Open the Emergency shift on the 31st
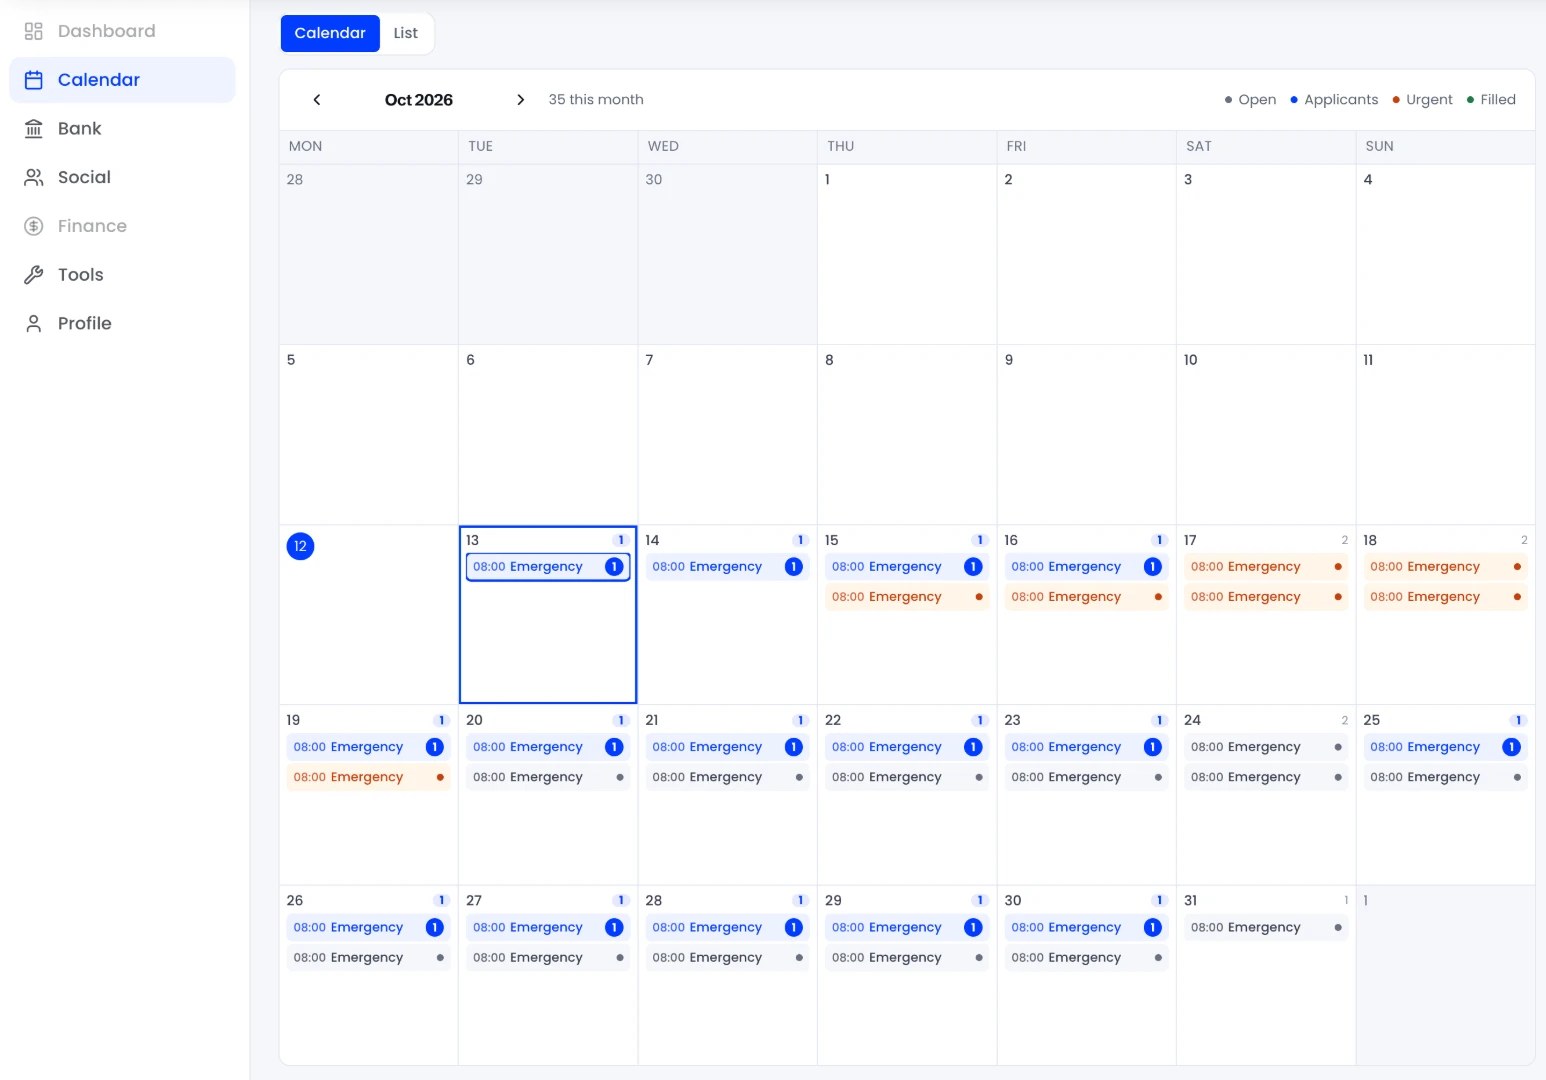1546x1080 pixels. coord(1266,928)
